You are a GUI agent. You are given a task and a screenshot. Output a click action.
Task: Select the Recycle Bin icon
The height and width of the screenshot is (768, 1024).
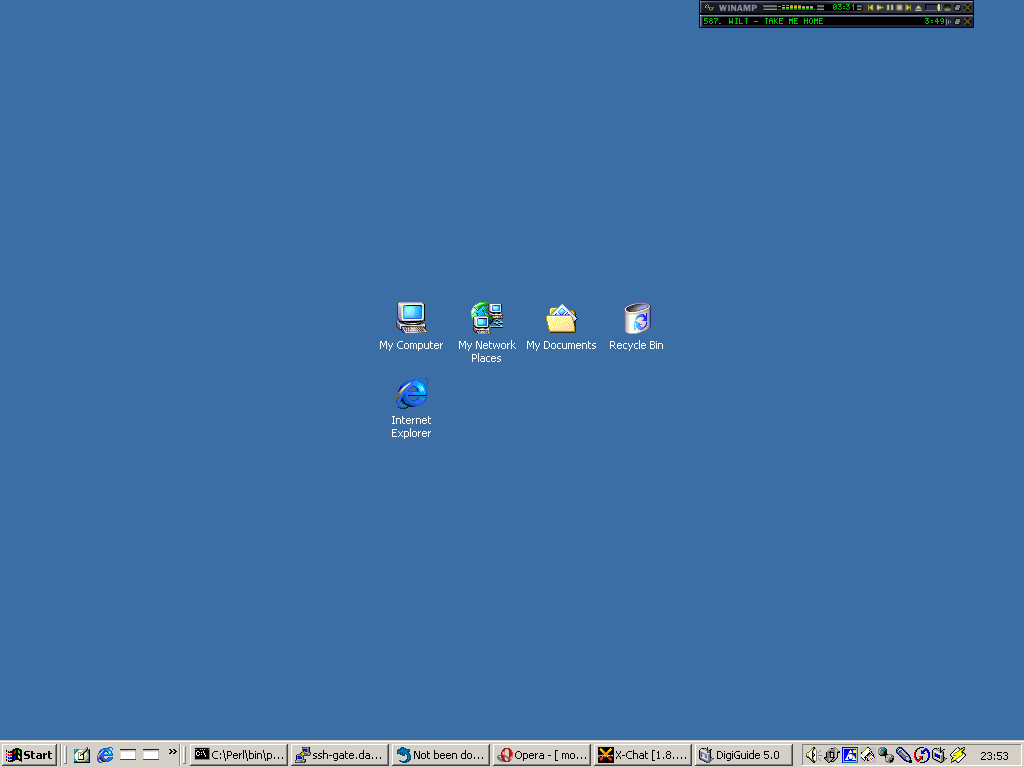(x=636, y=318)
